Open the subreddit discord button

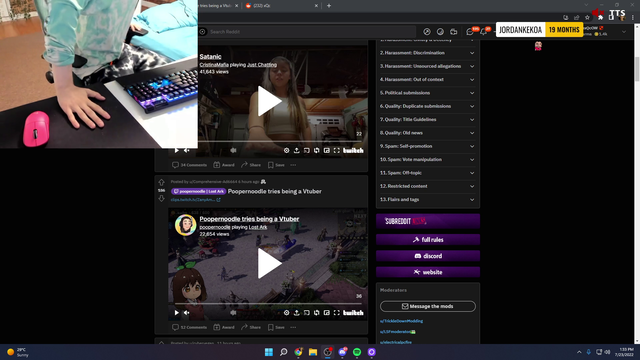click(428, 256)
